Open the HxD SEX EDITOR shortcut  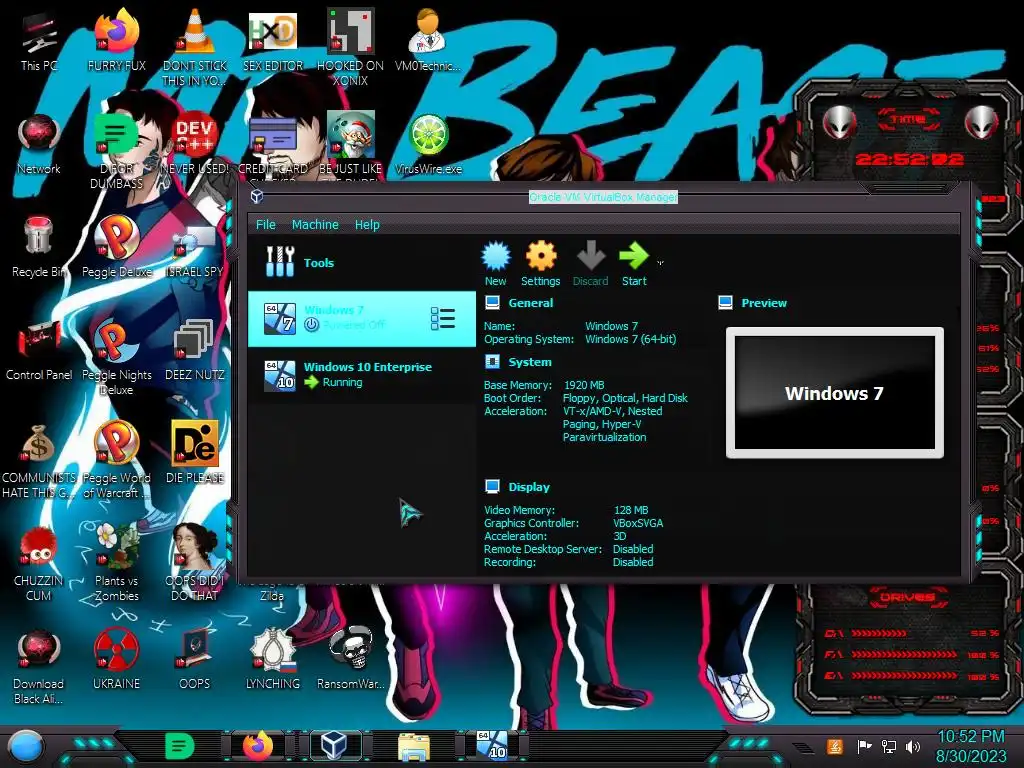272,40
